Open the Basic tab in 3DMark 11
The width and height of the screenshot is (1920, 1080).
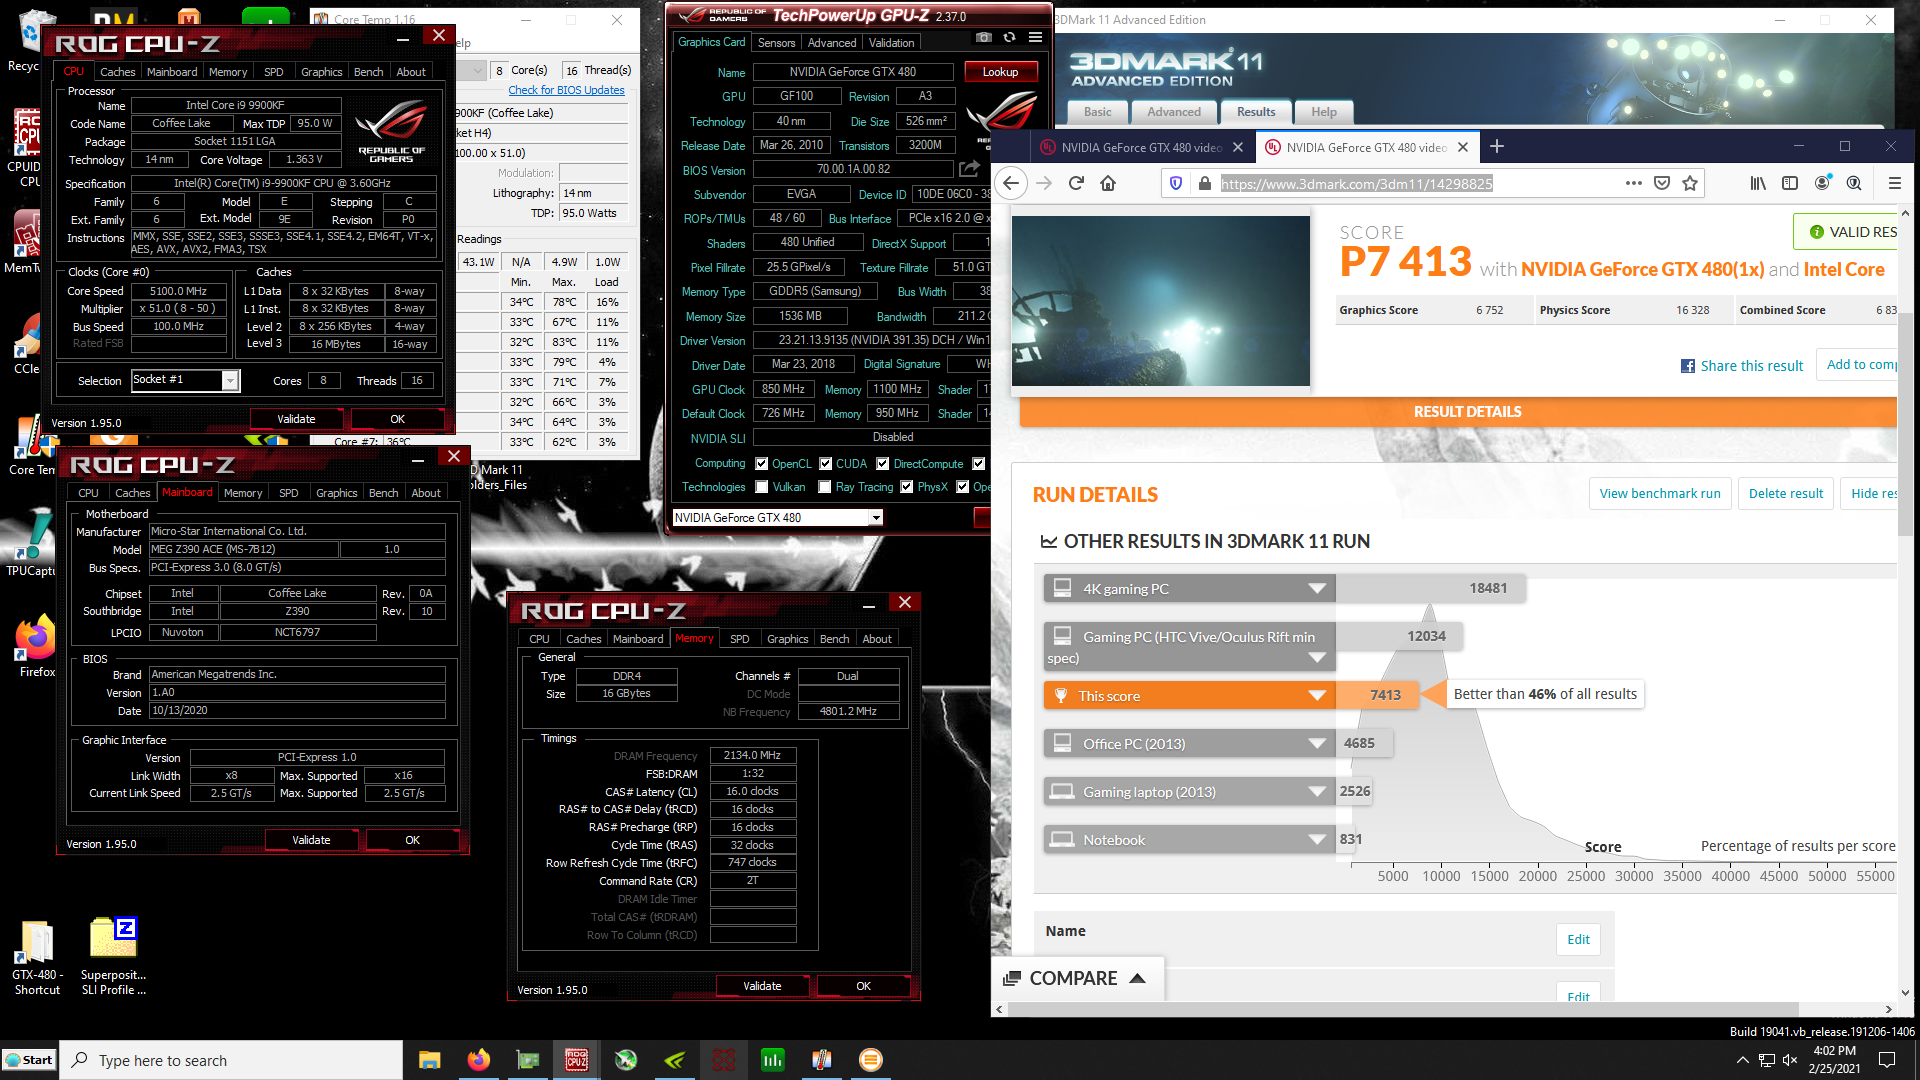click(x=1097, y=112)
